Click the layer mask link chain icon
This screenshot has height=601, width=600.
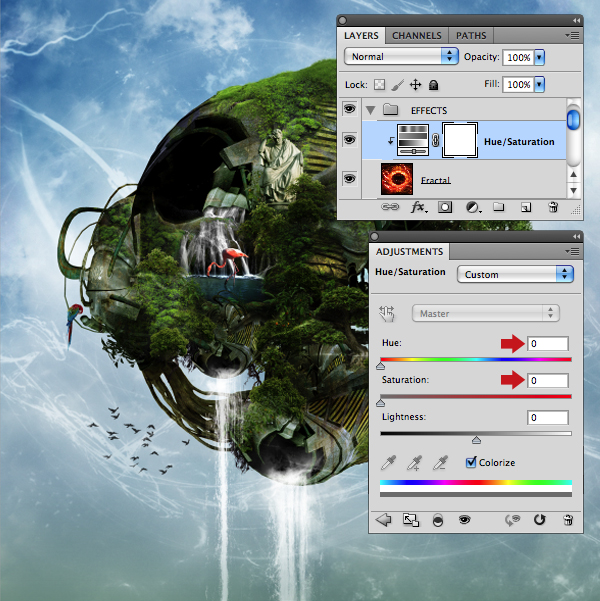coord(436,140)
